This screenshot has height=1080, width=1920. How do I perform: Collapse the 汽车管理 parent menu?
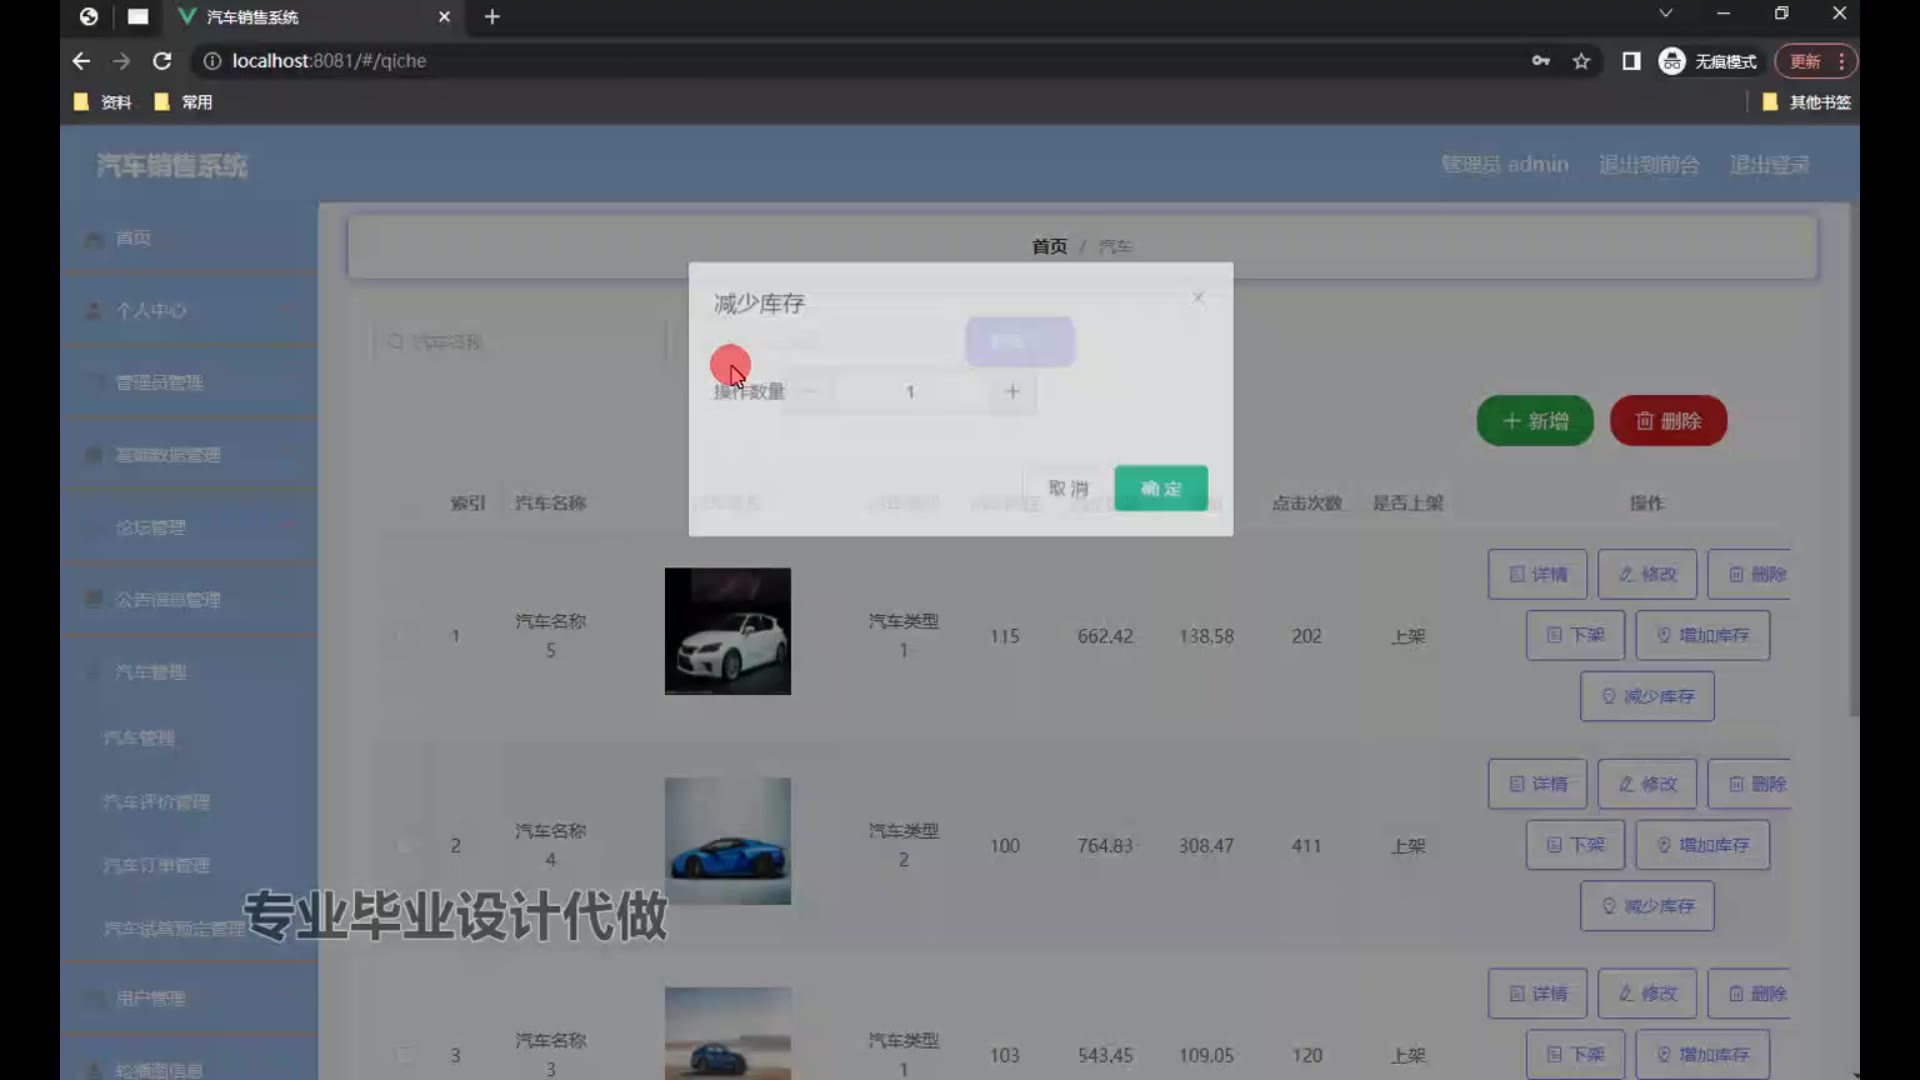pos(189,672)
